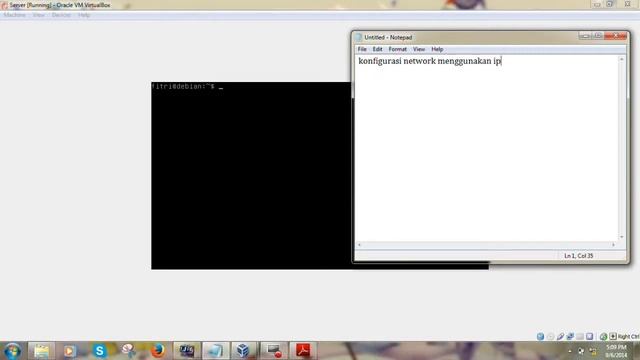Click the Debian terminal prompt line
This screenshot has height=360, width=640.
click(x=187, y=87)
